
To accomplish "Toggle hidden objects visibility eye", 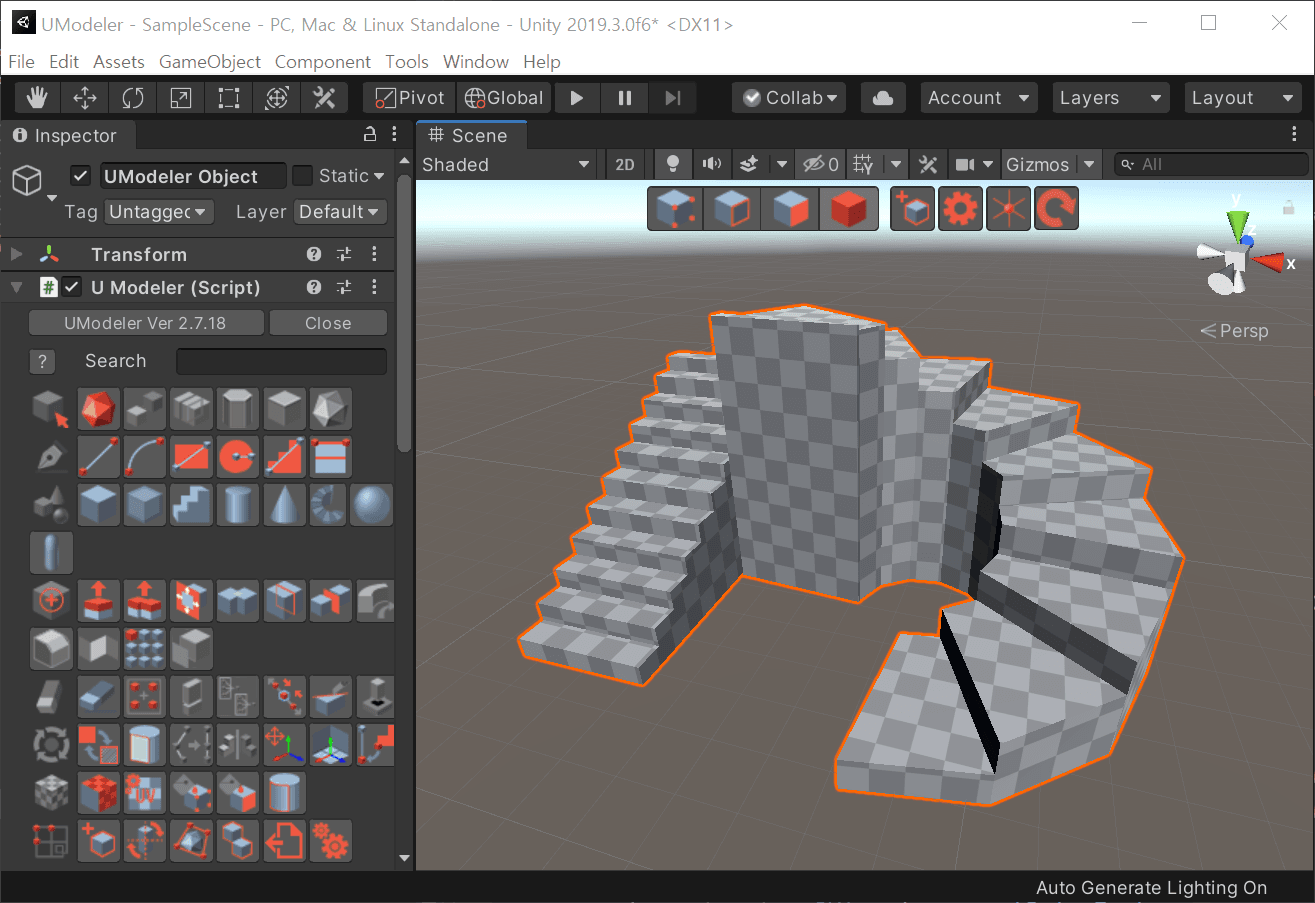I will 821,164.
